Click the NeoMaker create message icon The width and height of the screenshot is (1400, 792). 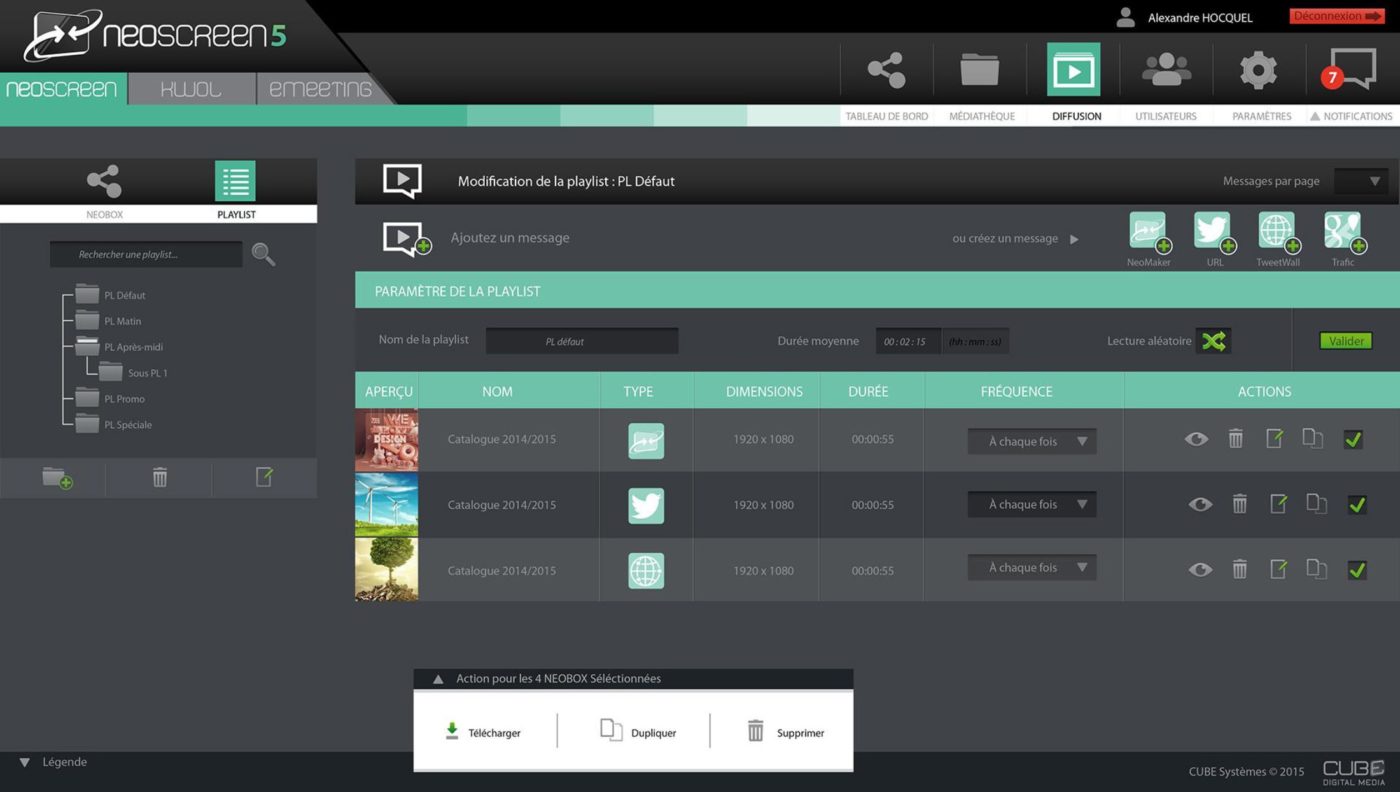pos(1148,232)
